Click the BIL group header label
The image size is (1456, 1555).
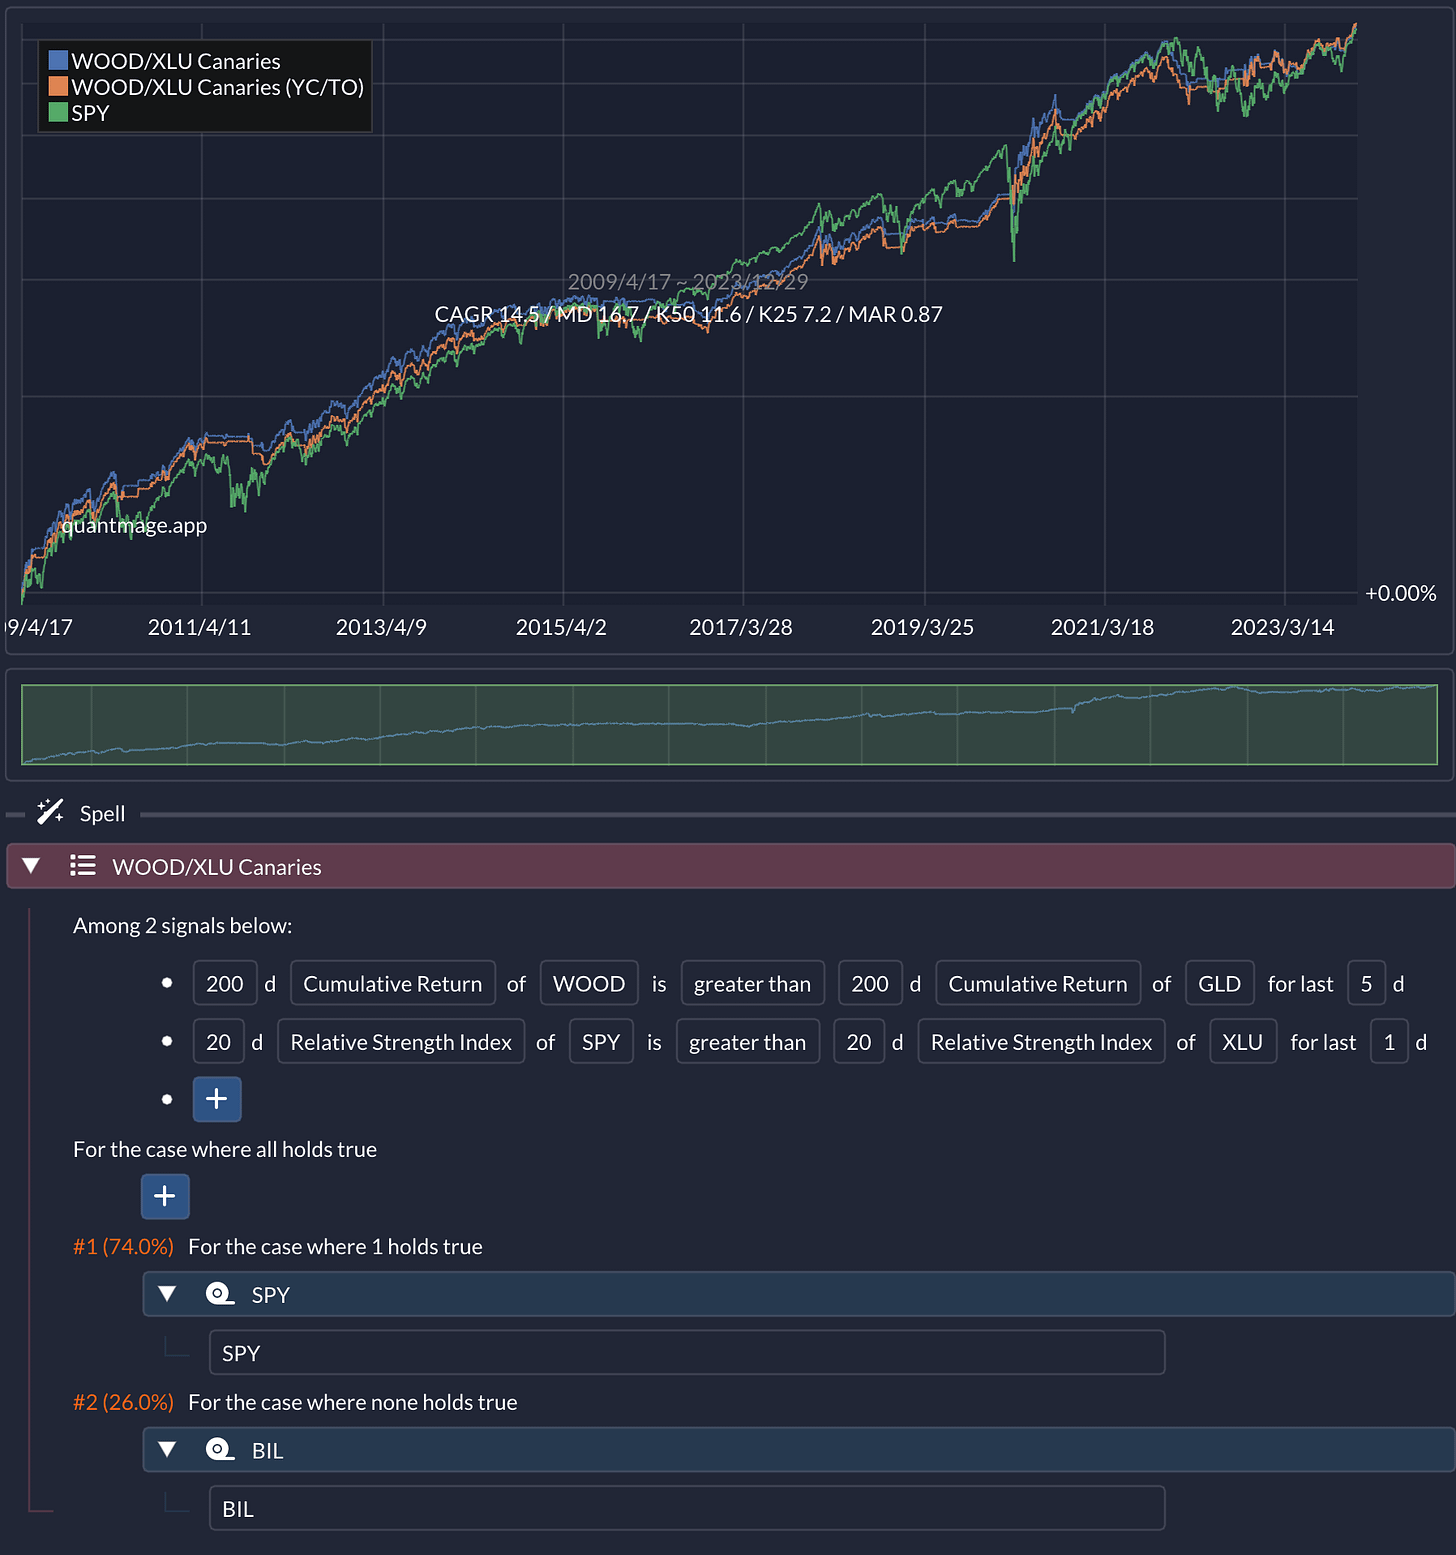tap(268, 1451)
